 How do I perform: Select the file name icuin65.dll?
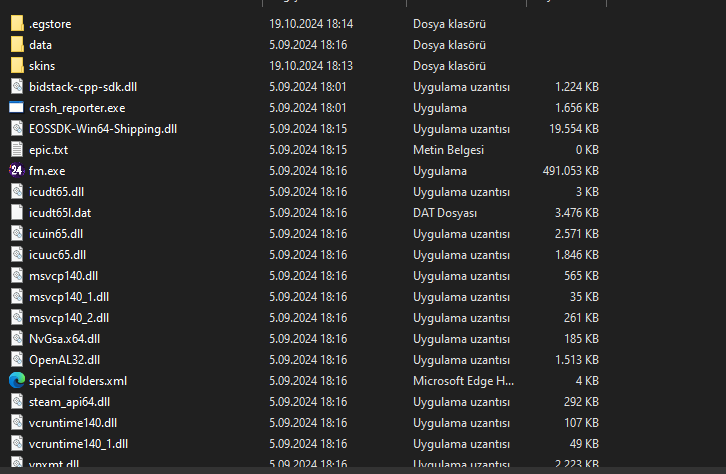(56, 234)
